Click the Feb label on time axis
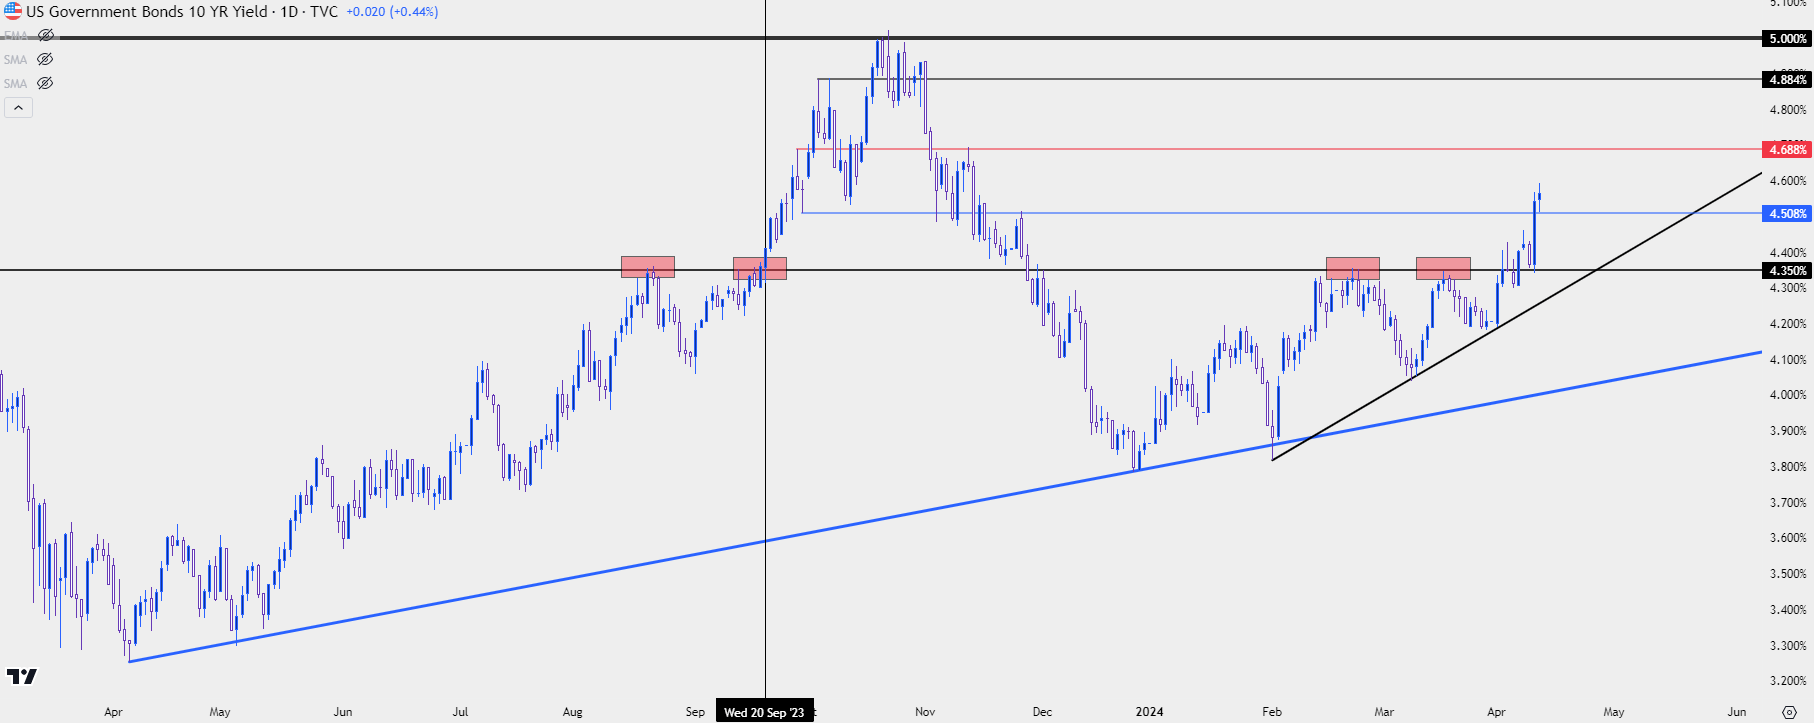Viewport: 1814px width, 723px height. point(1272,712)
